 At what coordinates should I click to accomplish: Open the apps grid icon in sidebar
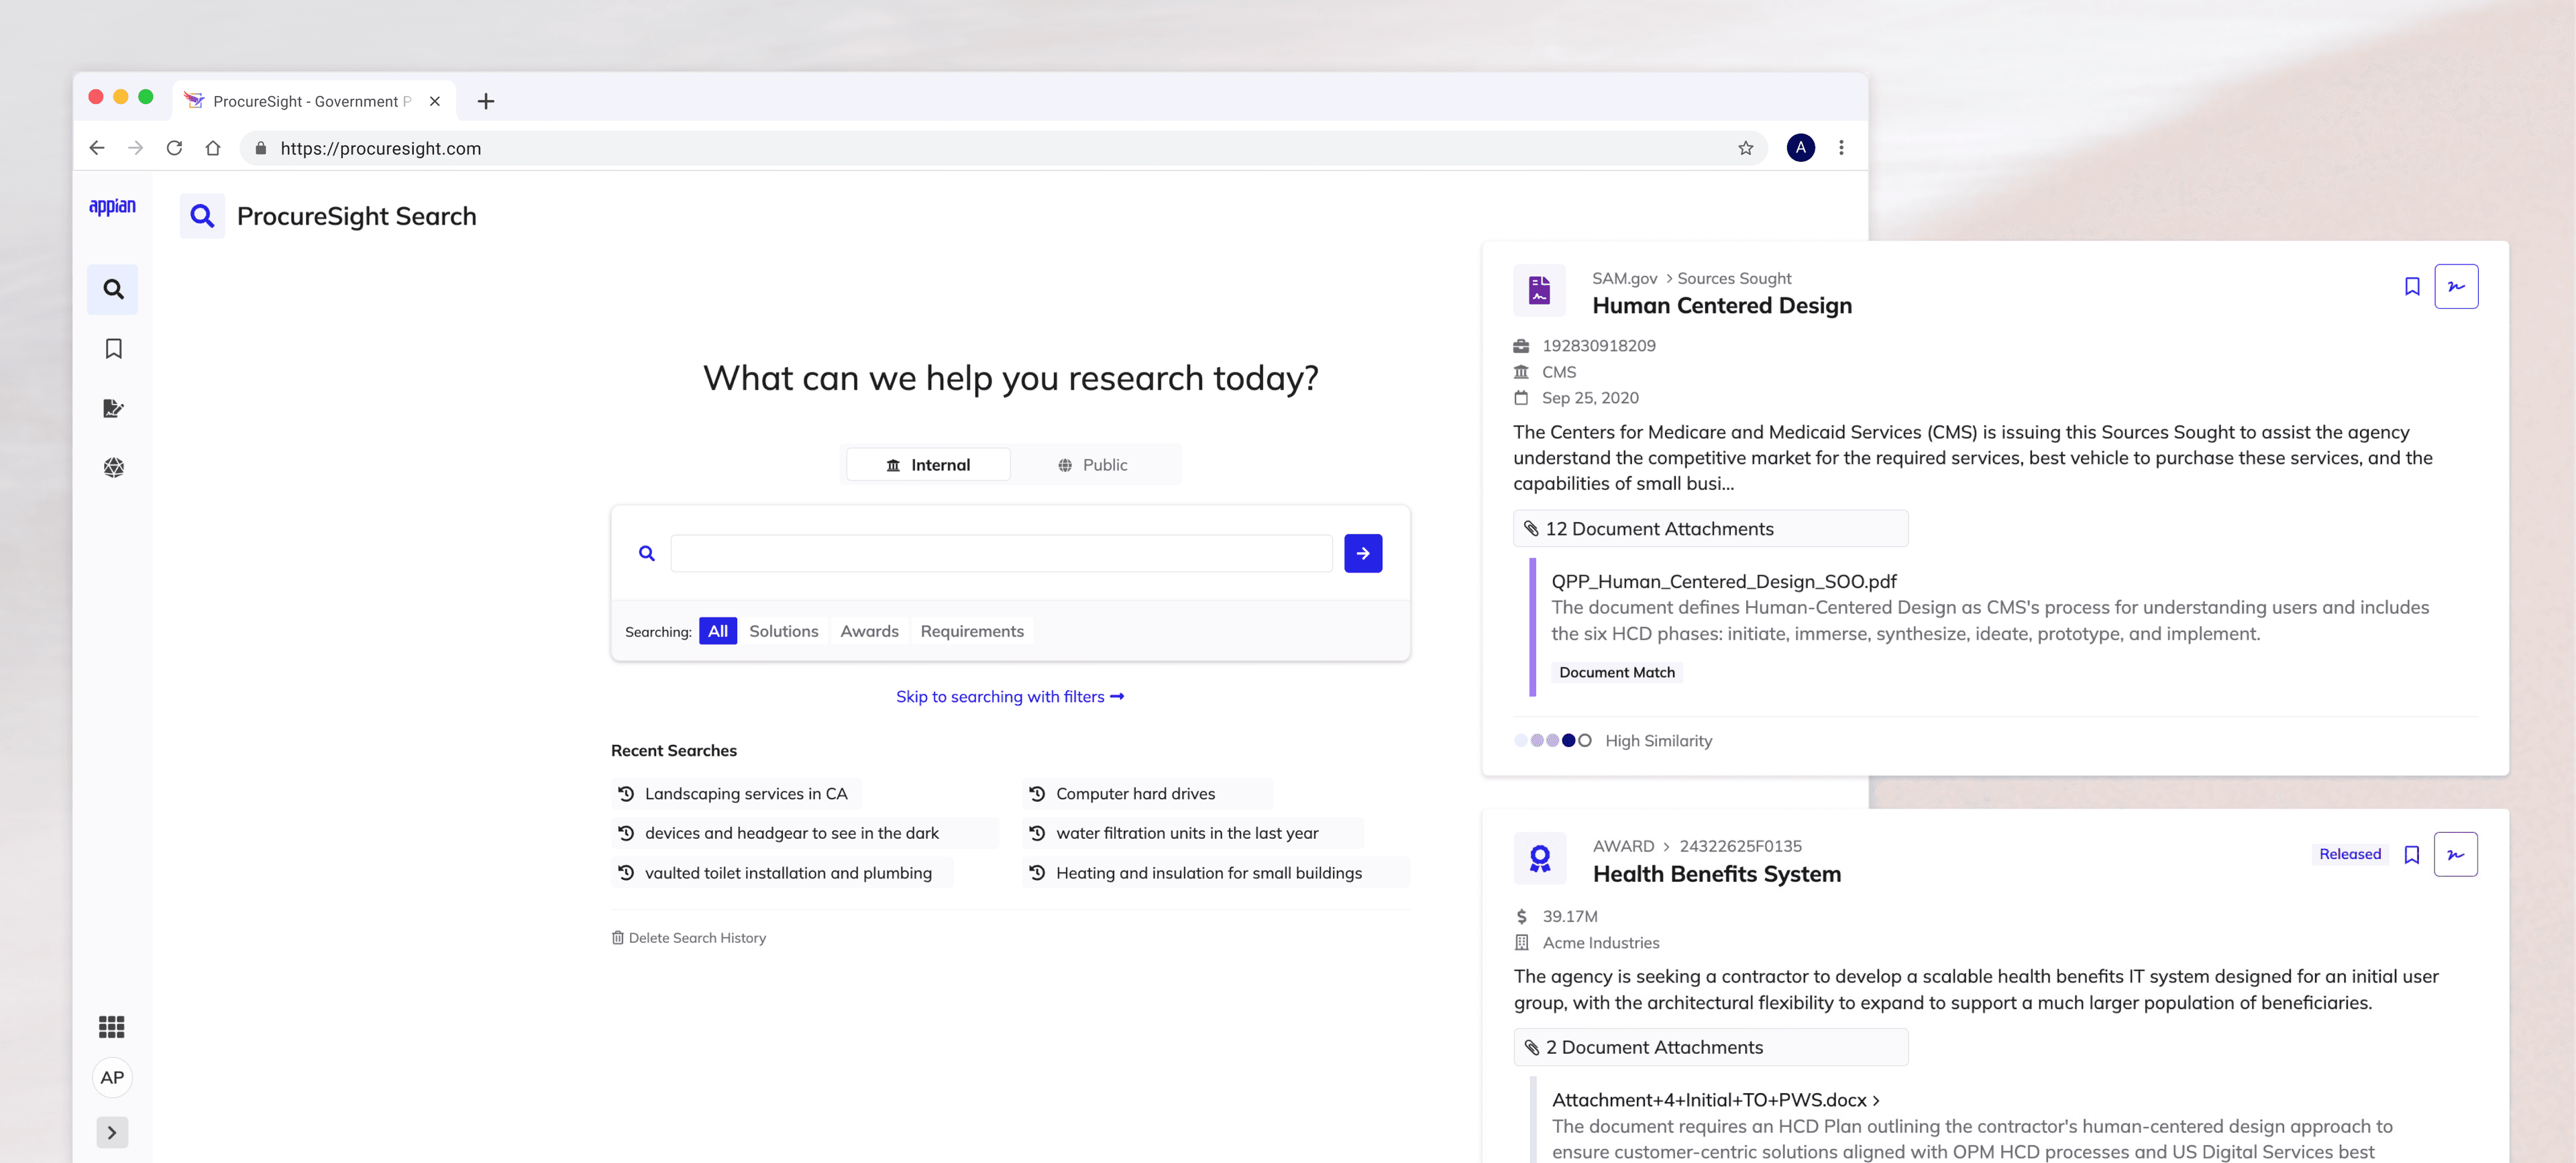pos(112,1026)
